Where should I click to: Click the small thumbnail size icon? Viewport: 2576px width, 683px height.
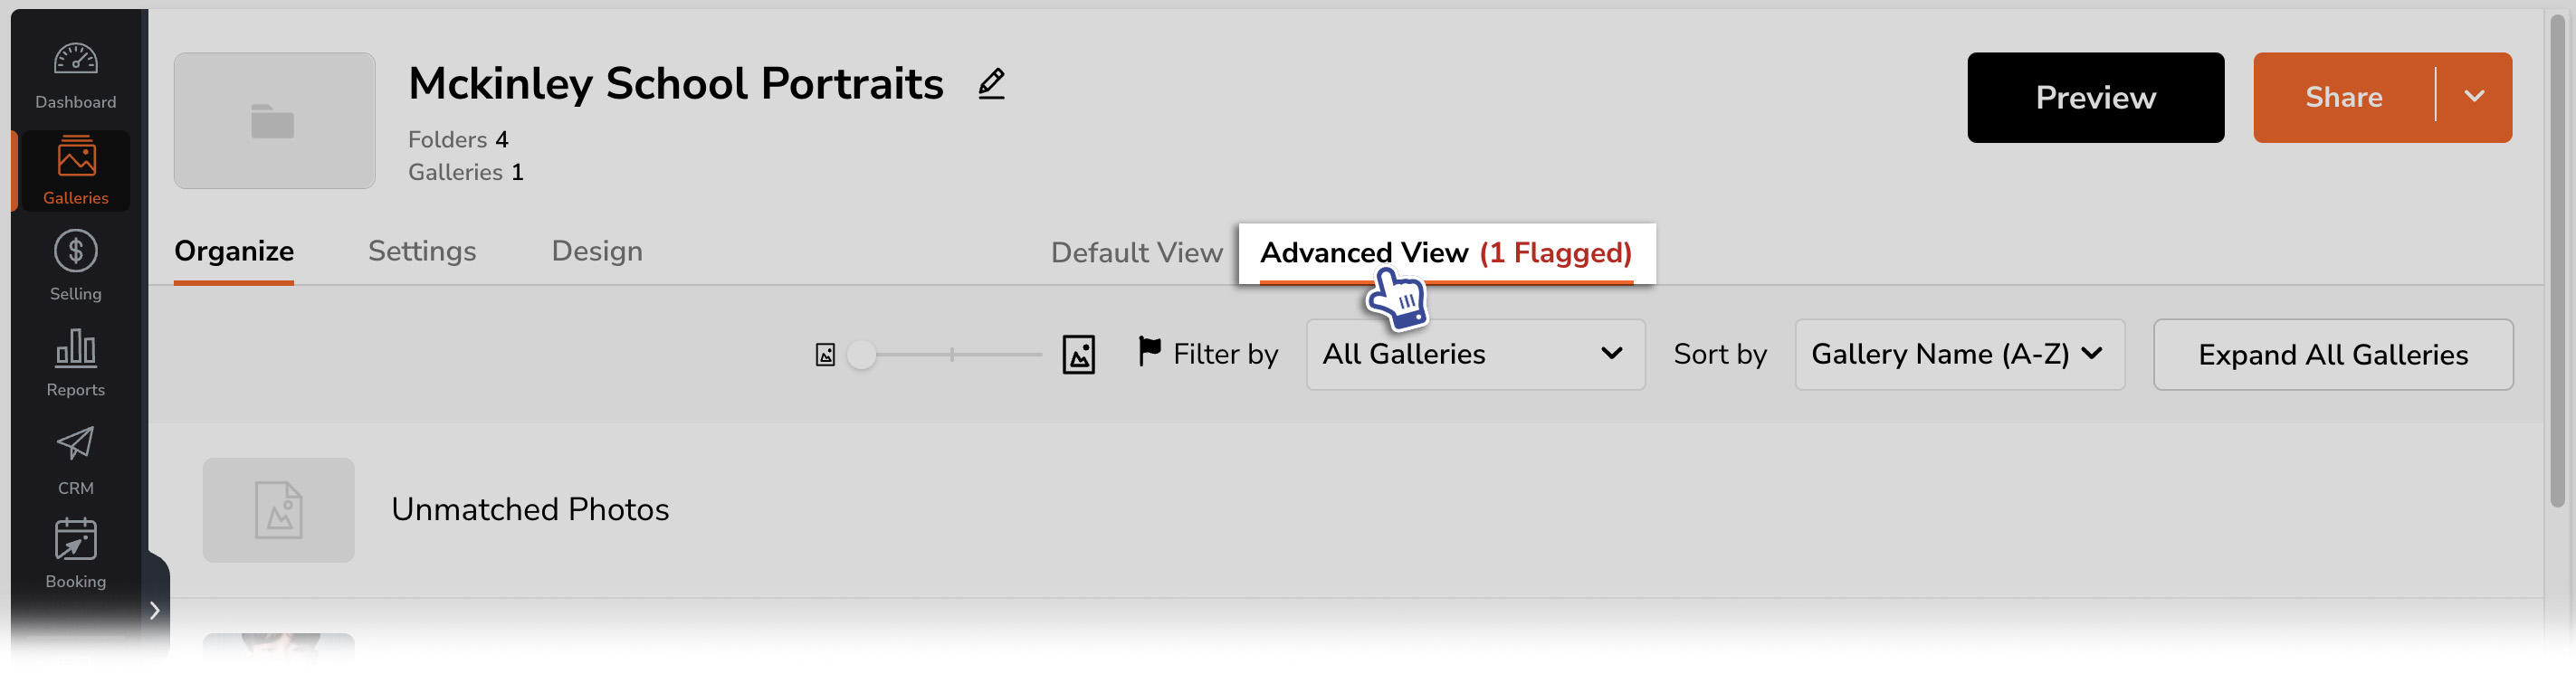click(x=825, y=355)
